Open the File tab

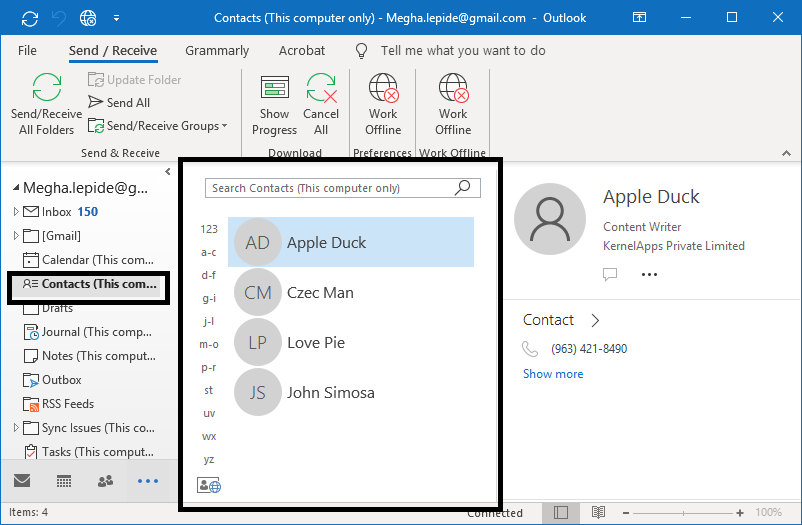pos(27,51)
